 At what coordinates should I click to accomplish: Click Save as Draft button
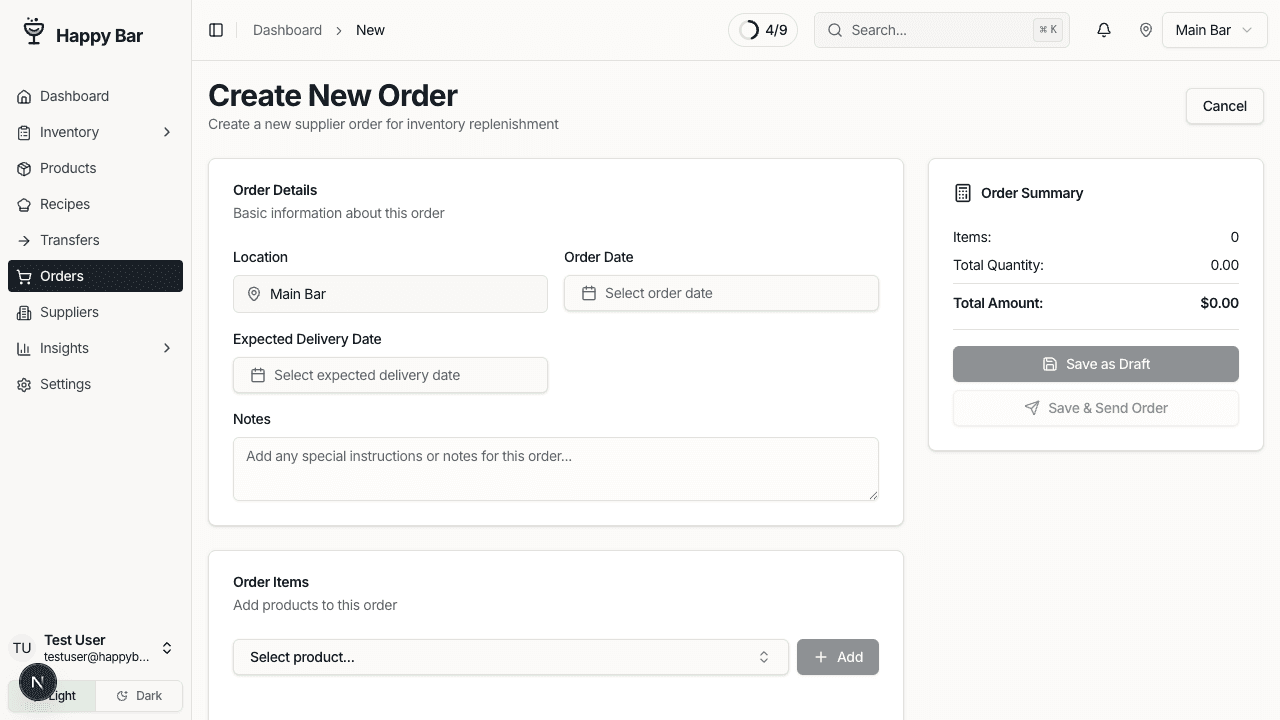click(x=1096, y=364)
